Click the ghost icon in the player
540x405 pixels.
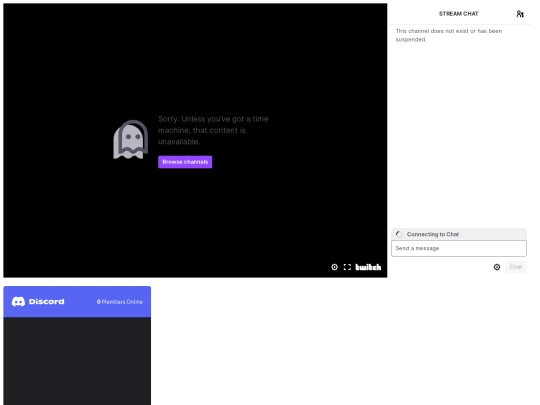(x=131, y=139)
